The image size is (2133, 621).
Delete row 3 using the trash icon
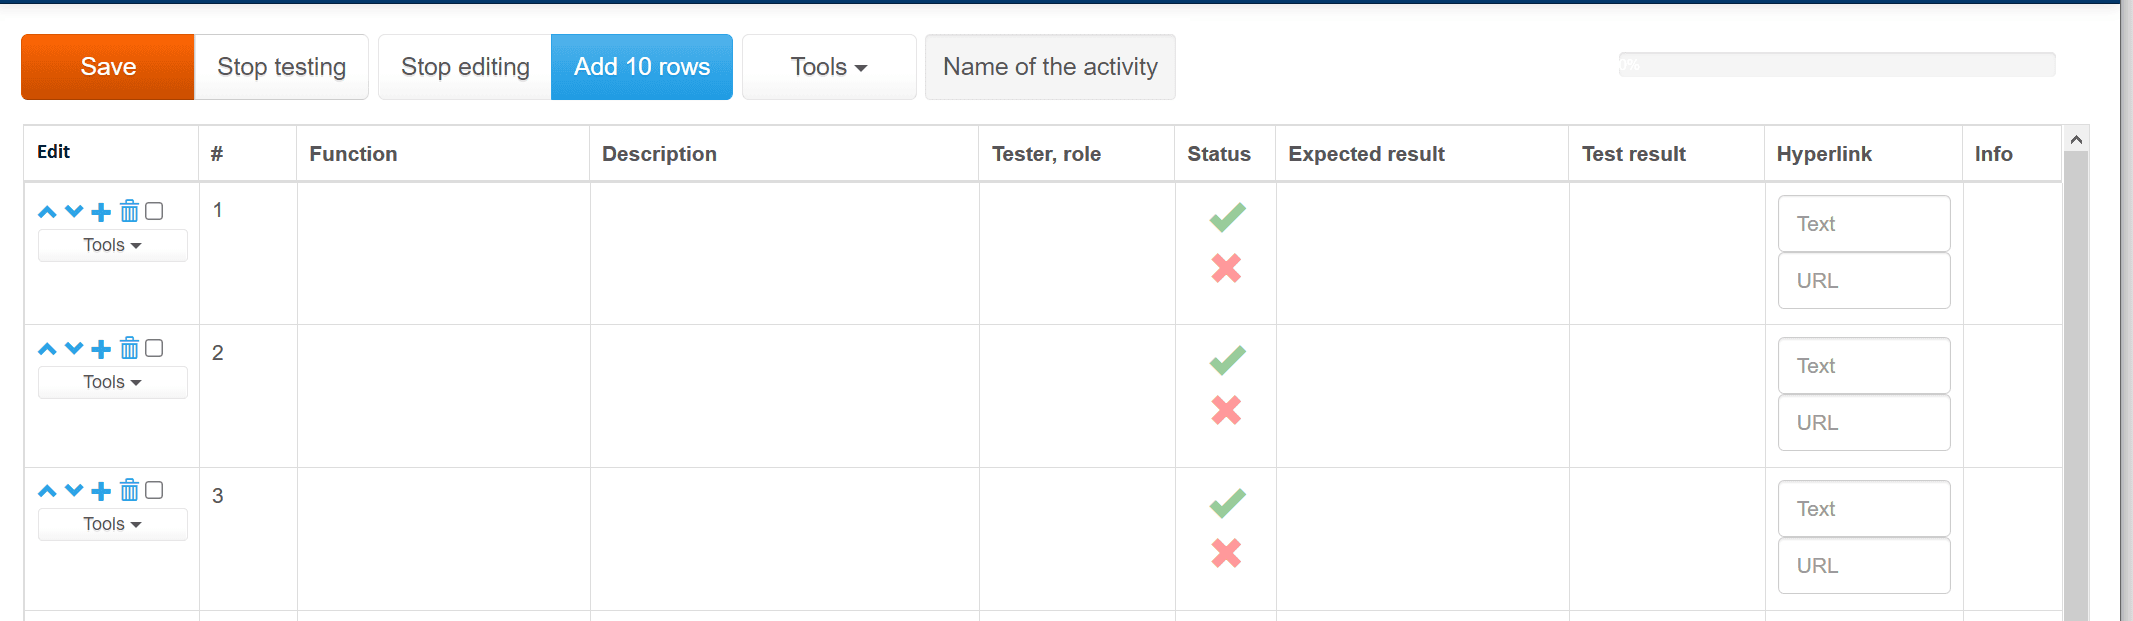pos(130,490)
